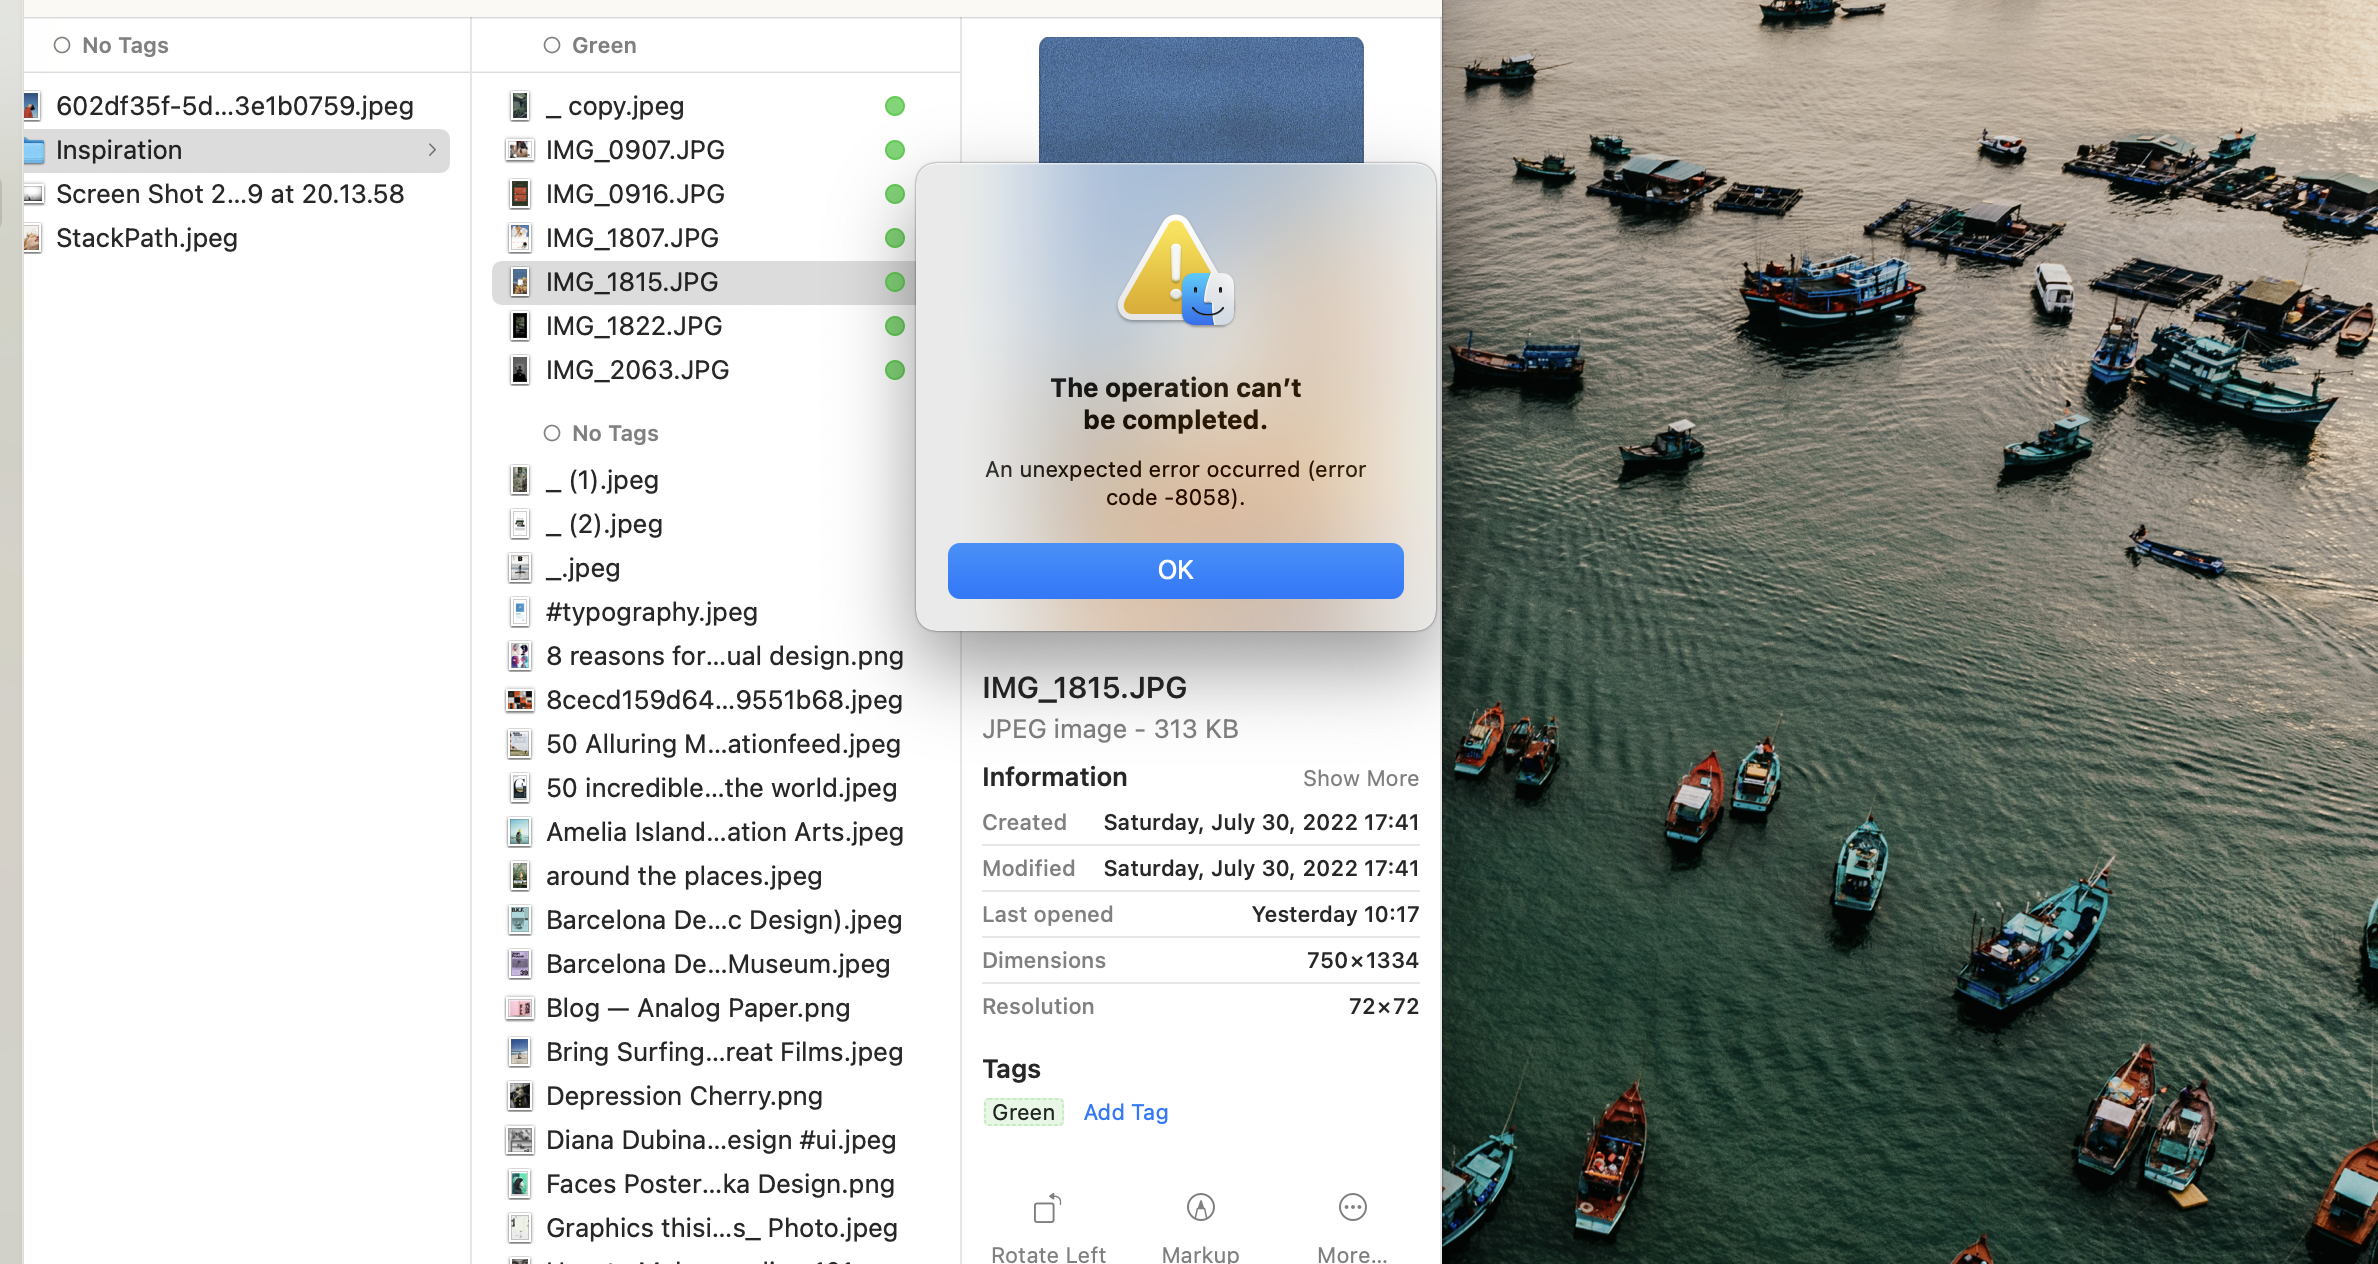Click the Add Tag link
2378x1264 pixels.
[1125, 1112]
